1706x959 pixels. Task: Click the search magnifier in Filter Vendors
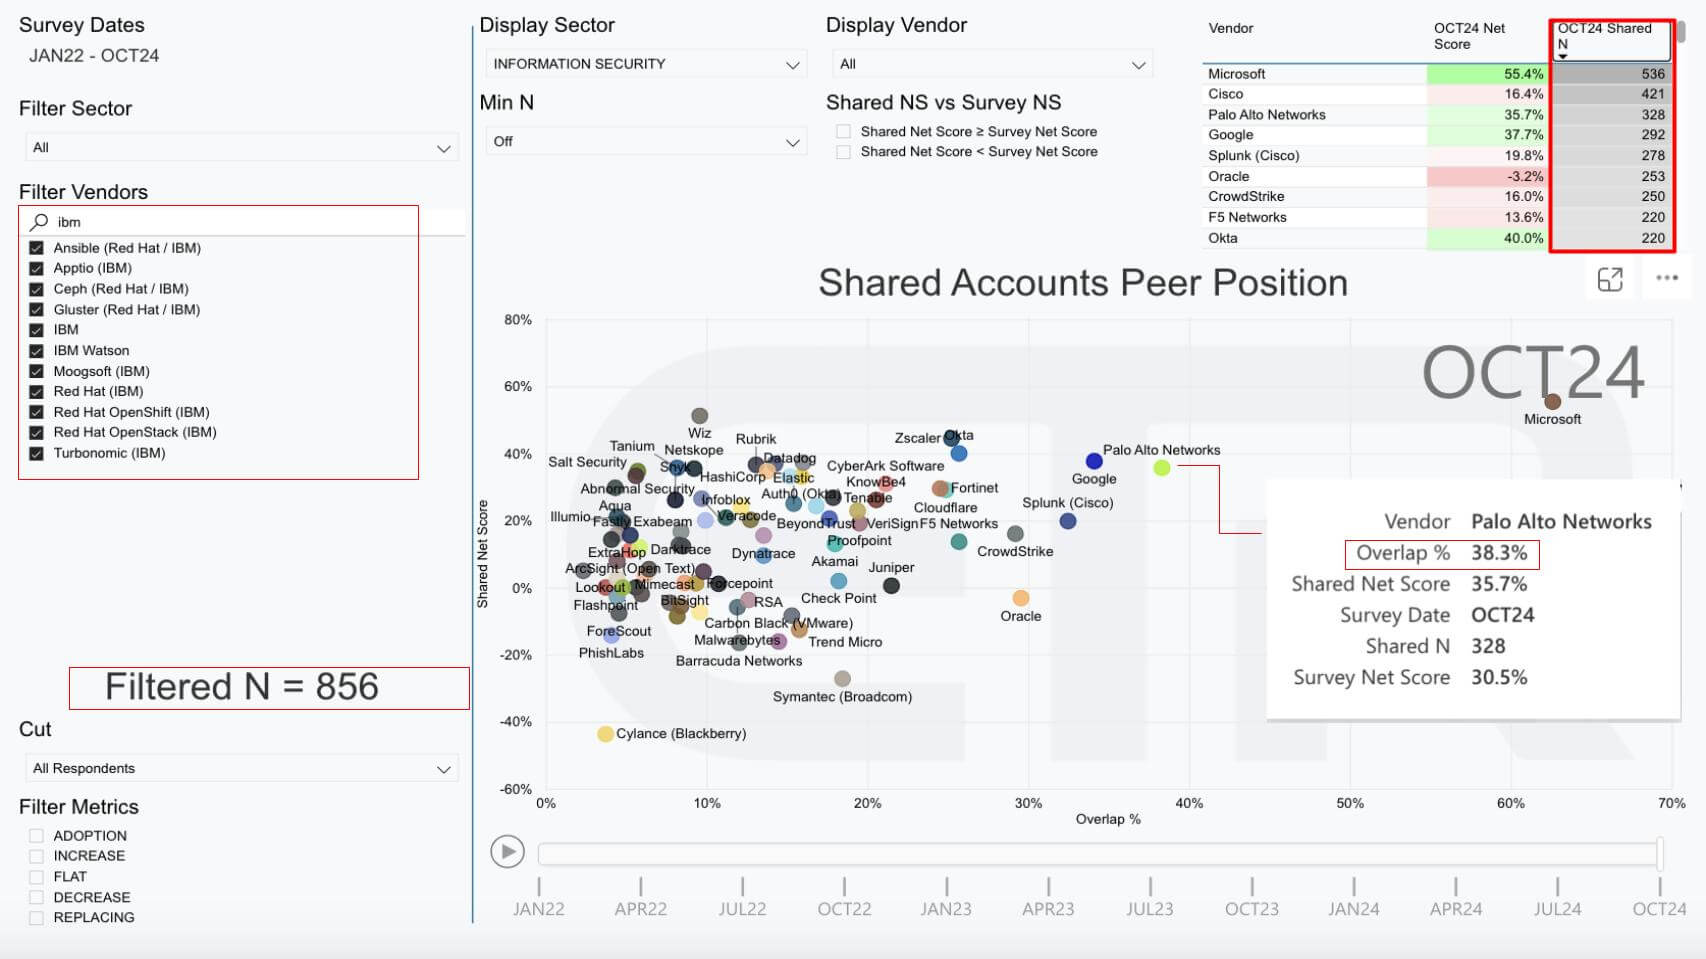pyautogui.click(x=39, y=221)
